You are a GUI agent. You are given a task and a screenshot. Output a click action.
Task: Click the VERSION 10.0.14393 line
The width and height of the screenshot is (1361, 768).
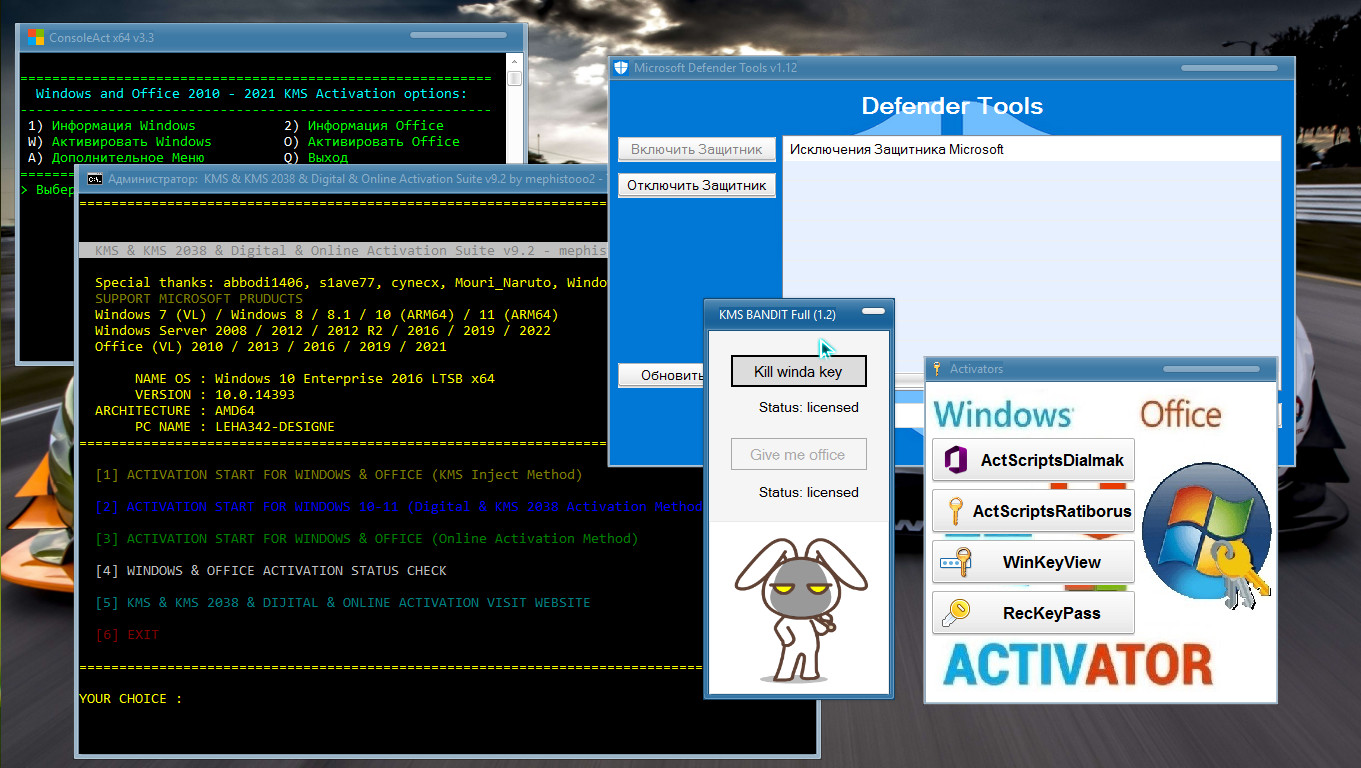pos(214,394)
